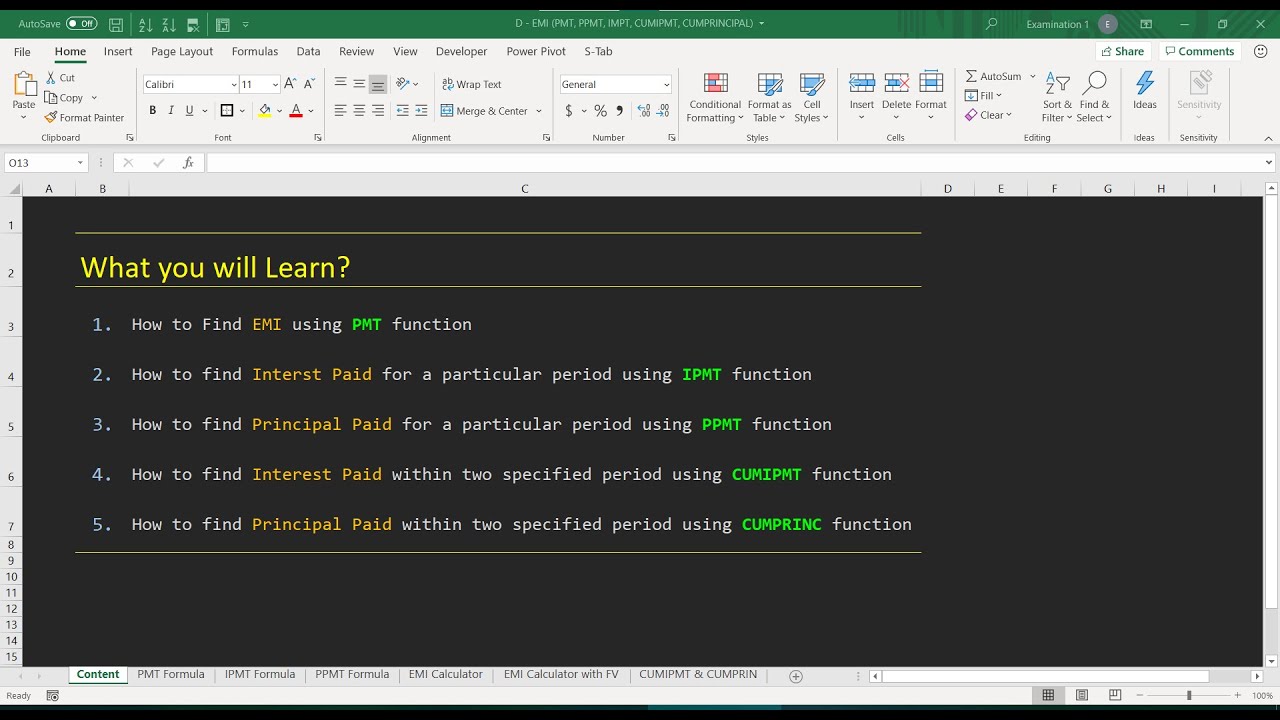Click Merge & Center
The width and height of the screenshot is (1280, 720).
[485, 111]
